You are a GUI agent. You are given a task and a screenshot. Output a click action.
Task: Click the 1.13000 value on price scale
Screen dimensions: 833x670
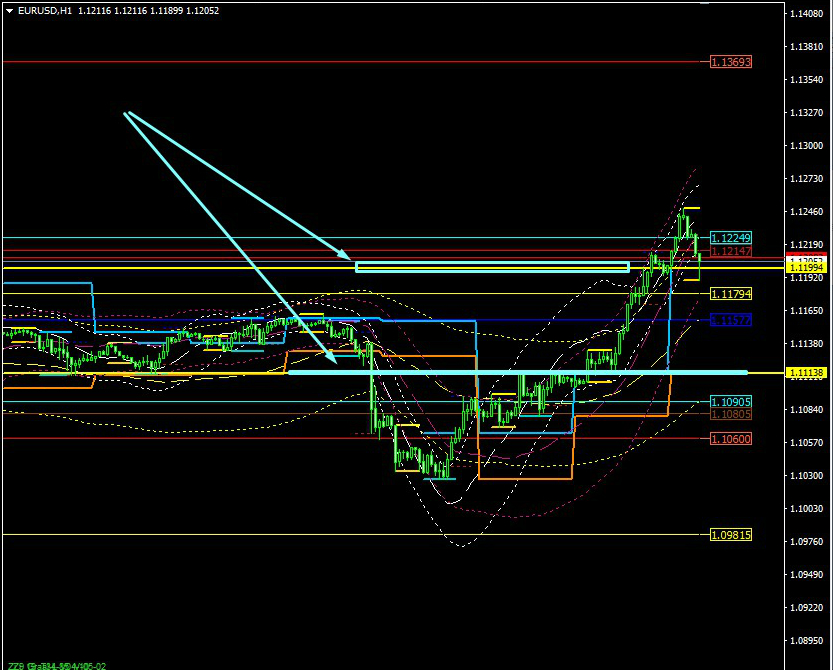point(806,146)
